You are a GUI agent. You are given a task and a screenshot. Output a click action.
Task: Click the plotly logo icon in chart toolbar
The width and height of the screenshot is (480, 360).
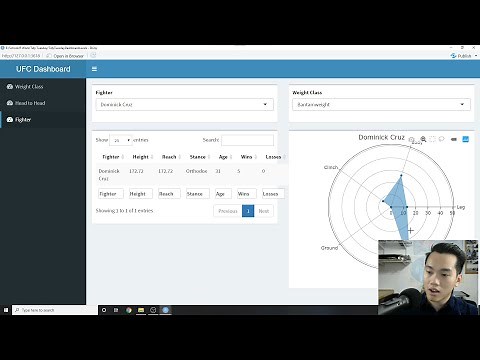(x=466, y=139)
